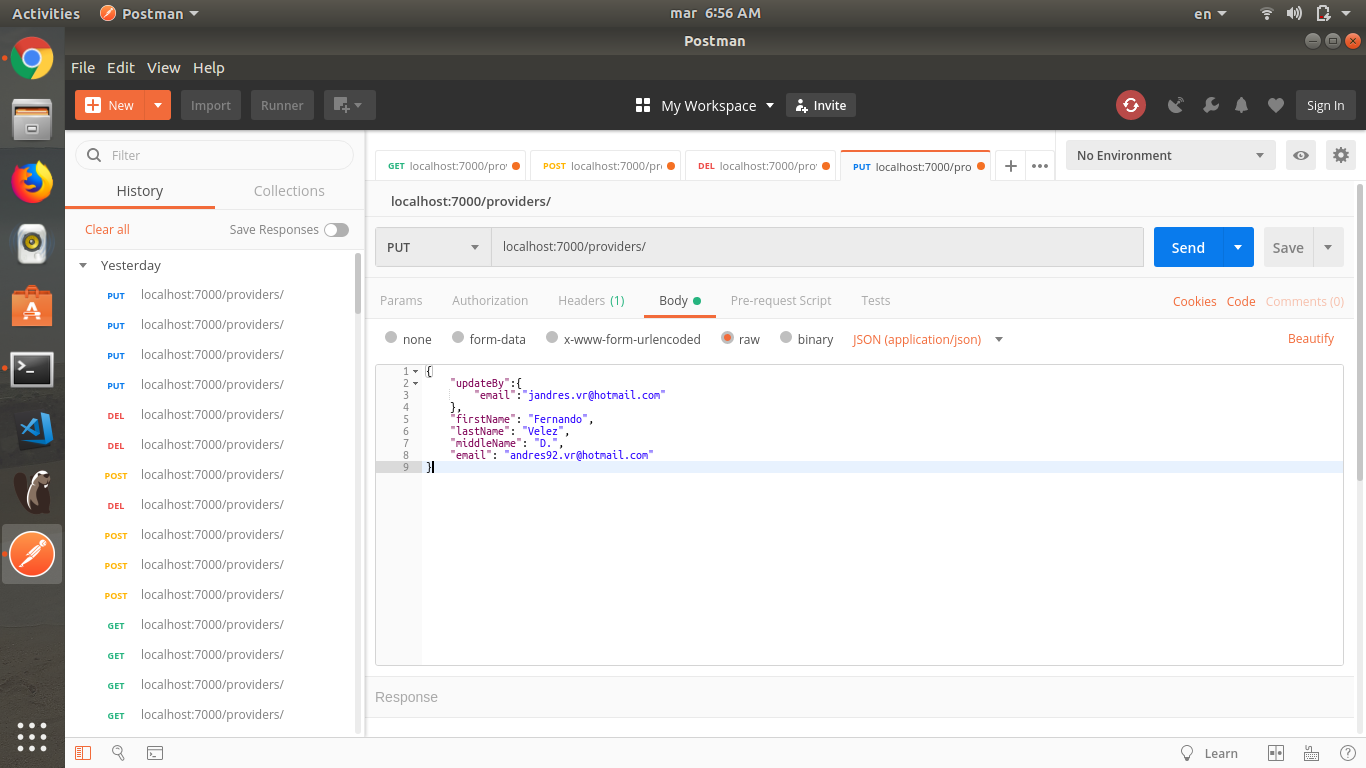This screenshot has width=1366, height=768.
Task: Open Learn (bootcamp) in the status bar
Action: click(1209, 753)
